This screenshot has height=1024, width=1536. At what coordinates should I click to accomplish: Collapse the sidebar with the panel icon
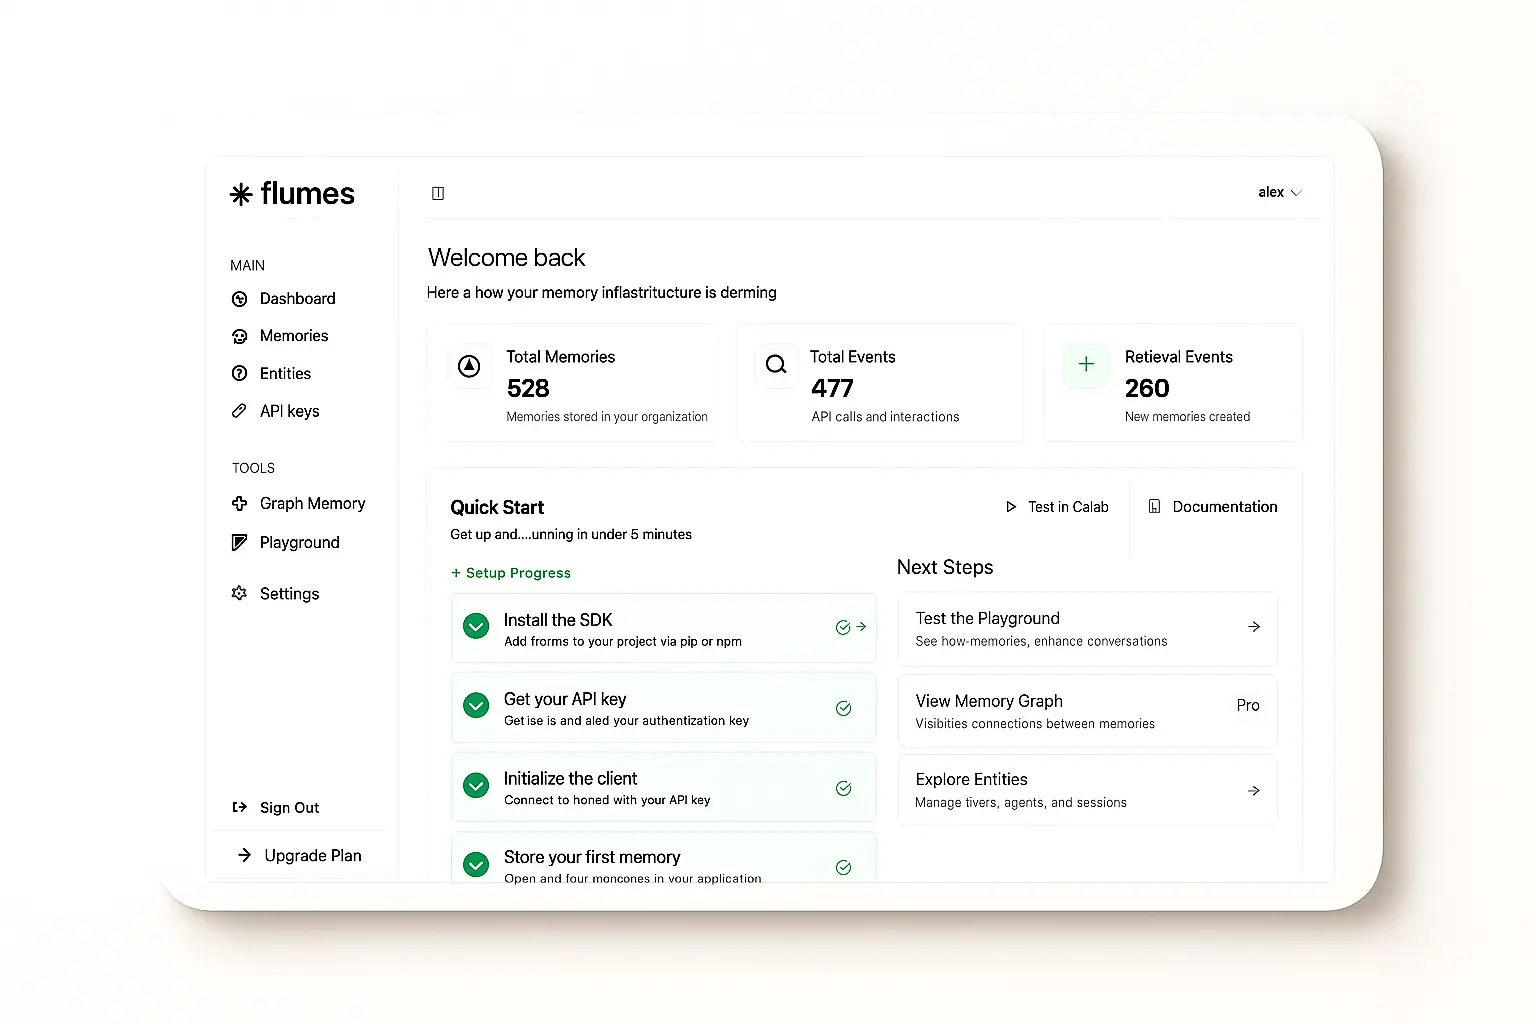438,193
